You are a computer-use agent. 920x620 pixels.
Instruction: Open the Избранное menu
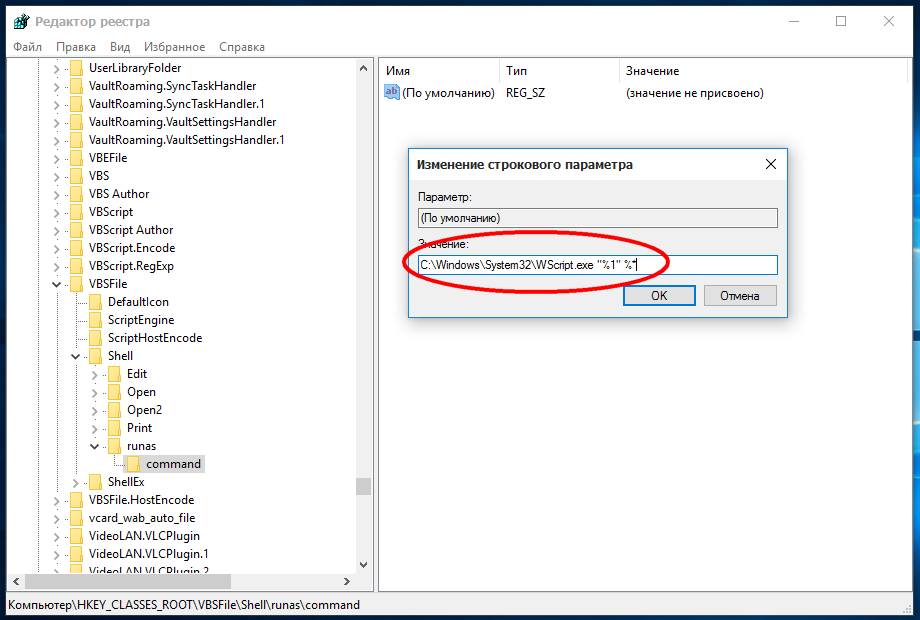point(174,47)
